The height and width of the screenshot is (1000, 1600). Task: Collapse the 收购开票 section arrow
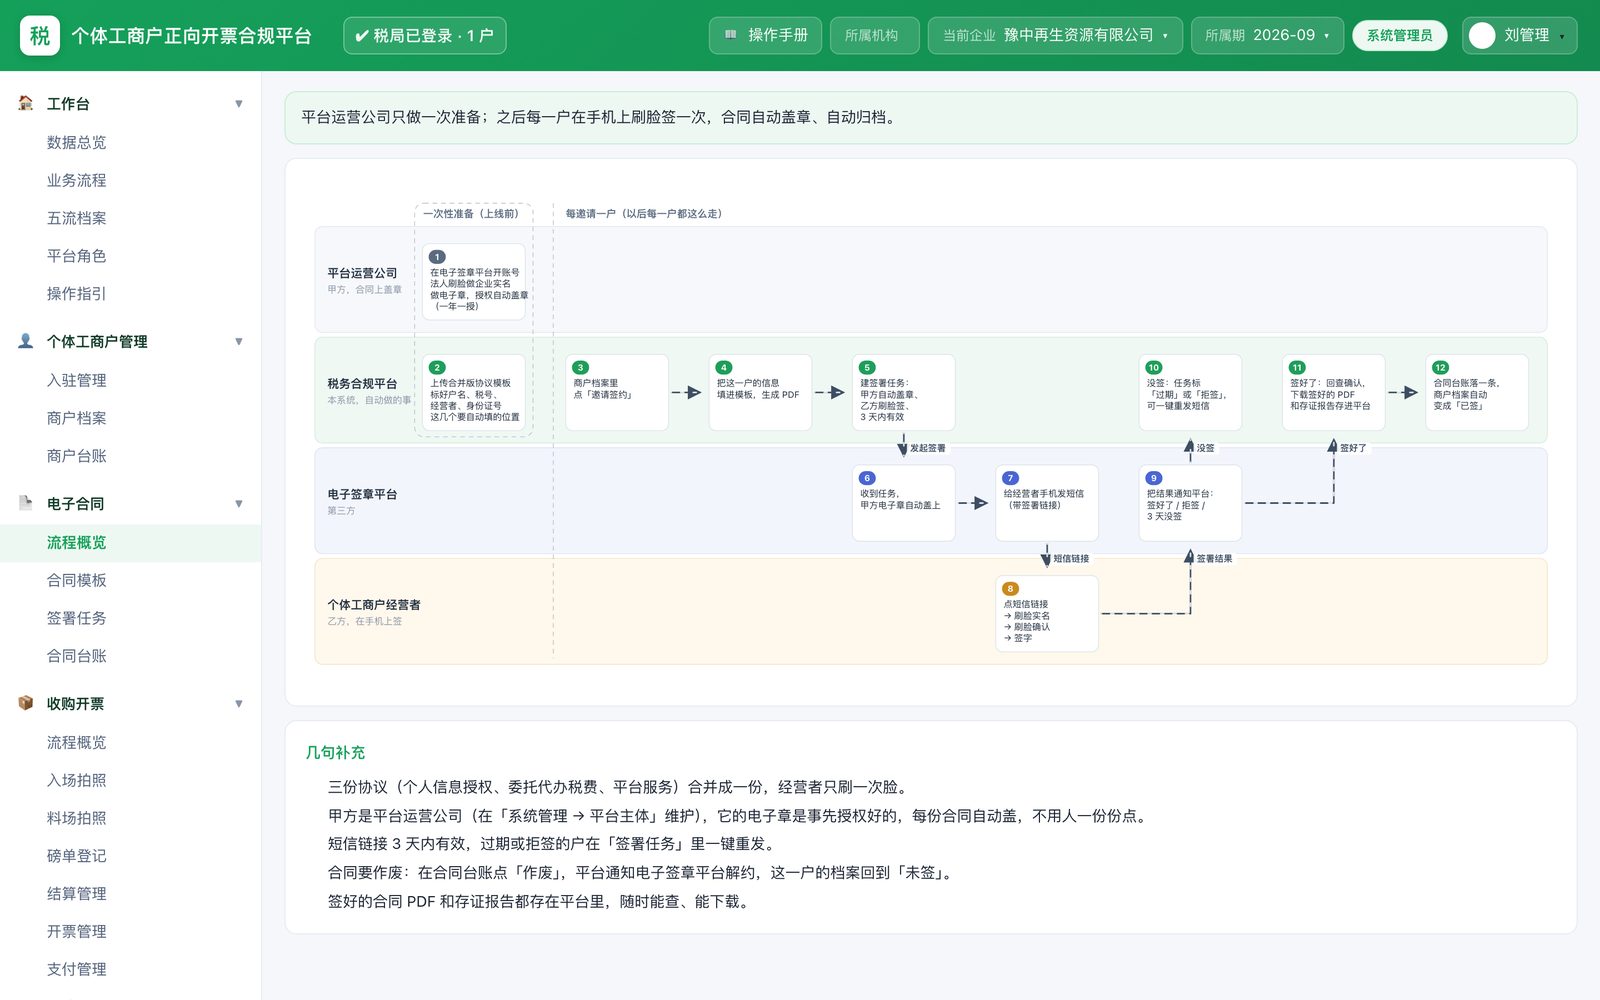(x=239, y=704)
